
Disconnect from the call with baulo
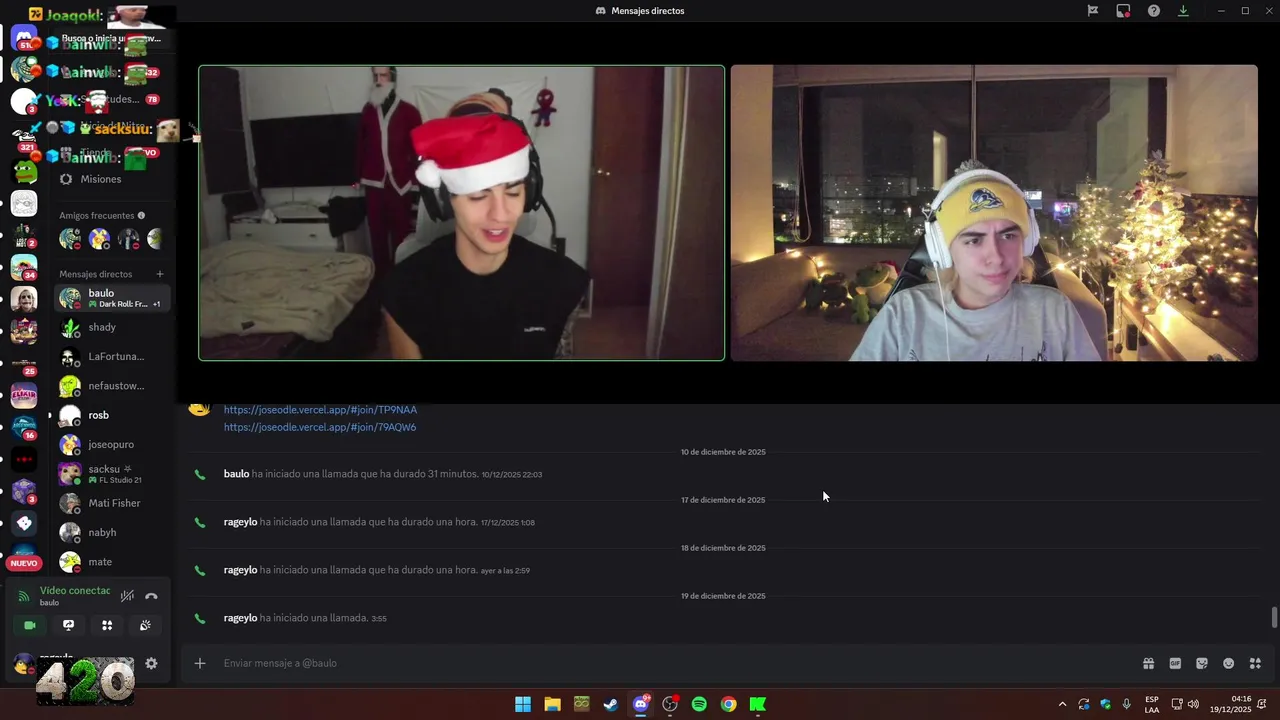coord(151,596)
